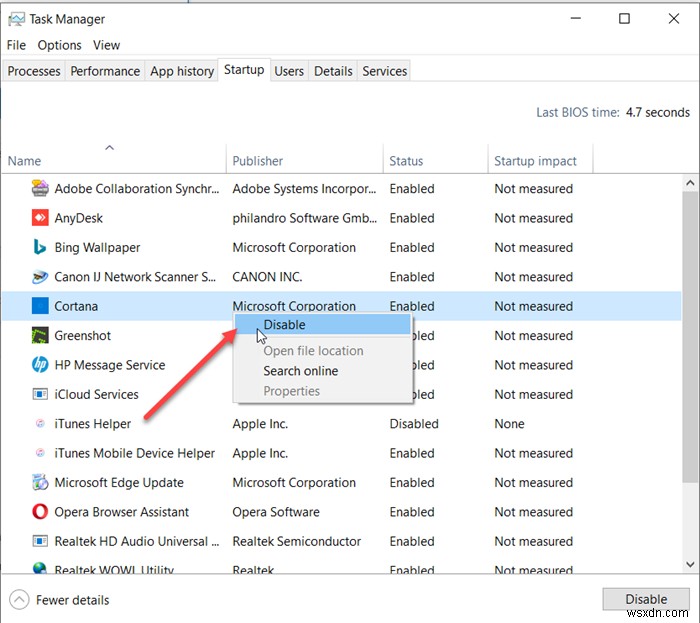Select Realtek HD Audio Universal entry

coord(137,541)
